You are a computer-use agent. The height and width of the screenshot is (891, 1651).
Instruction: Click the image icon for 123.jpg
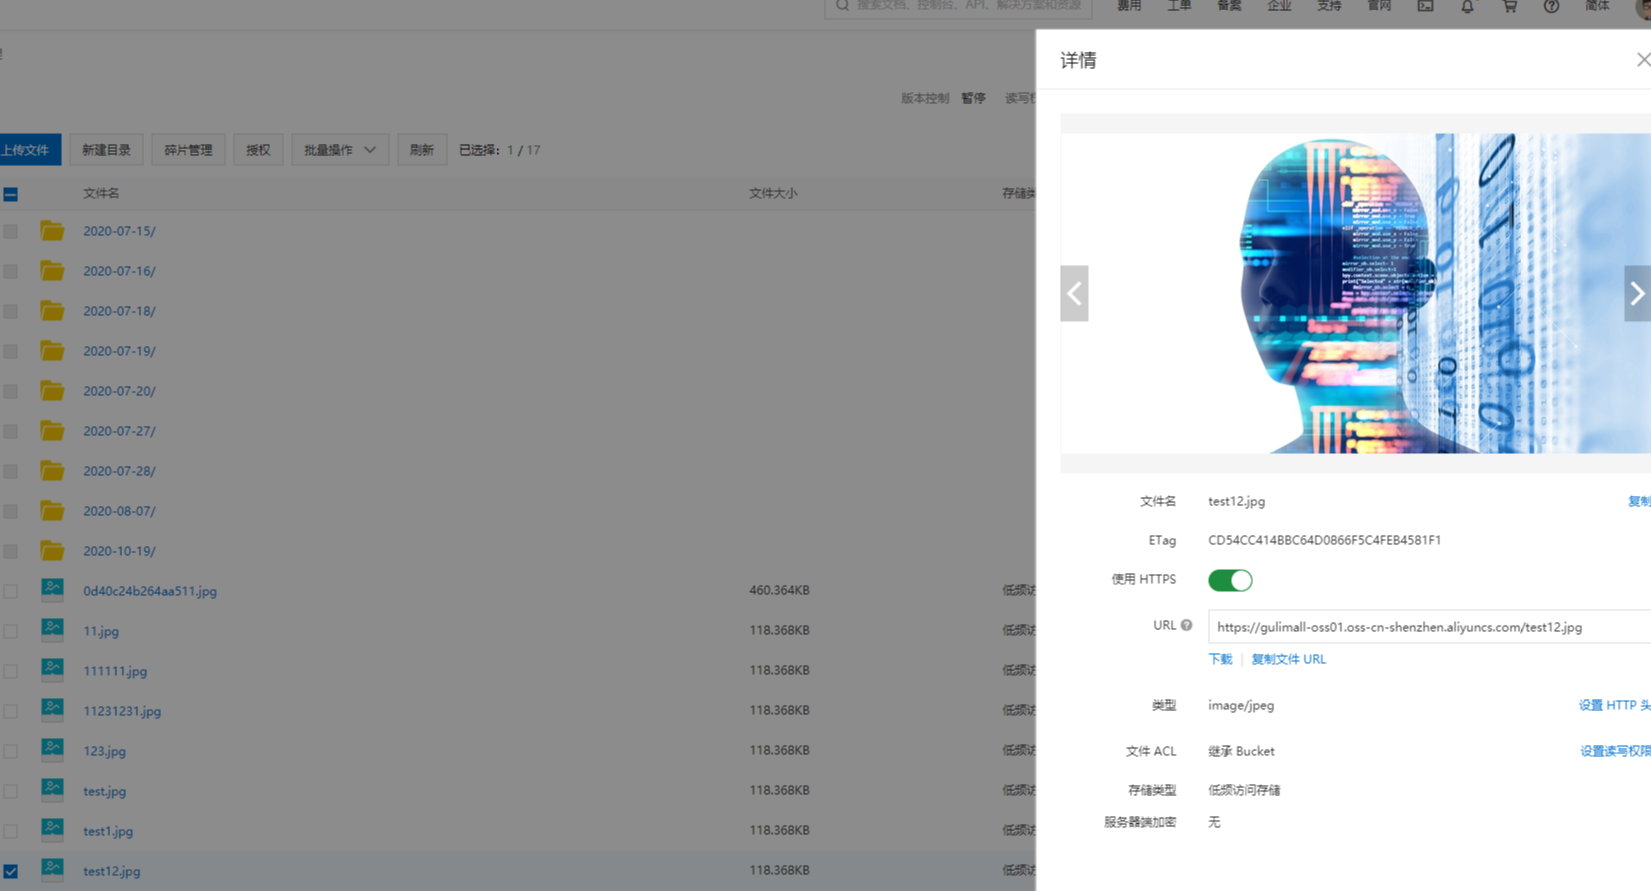point(52,750)
